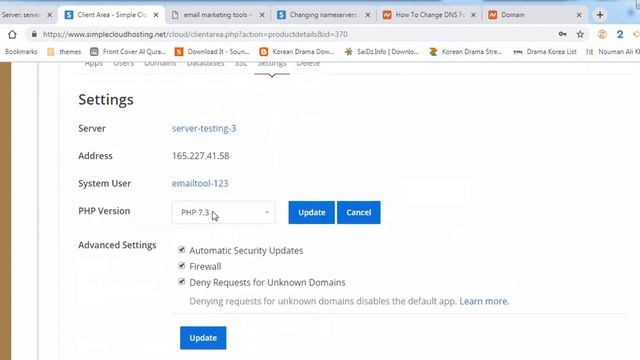
Task: Open the Domains section tab
Action: tap(160, 64)
